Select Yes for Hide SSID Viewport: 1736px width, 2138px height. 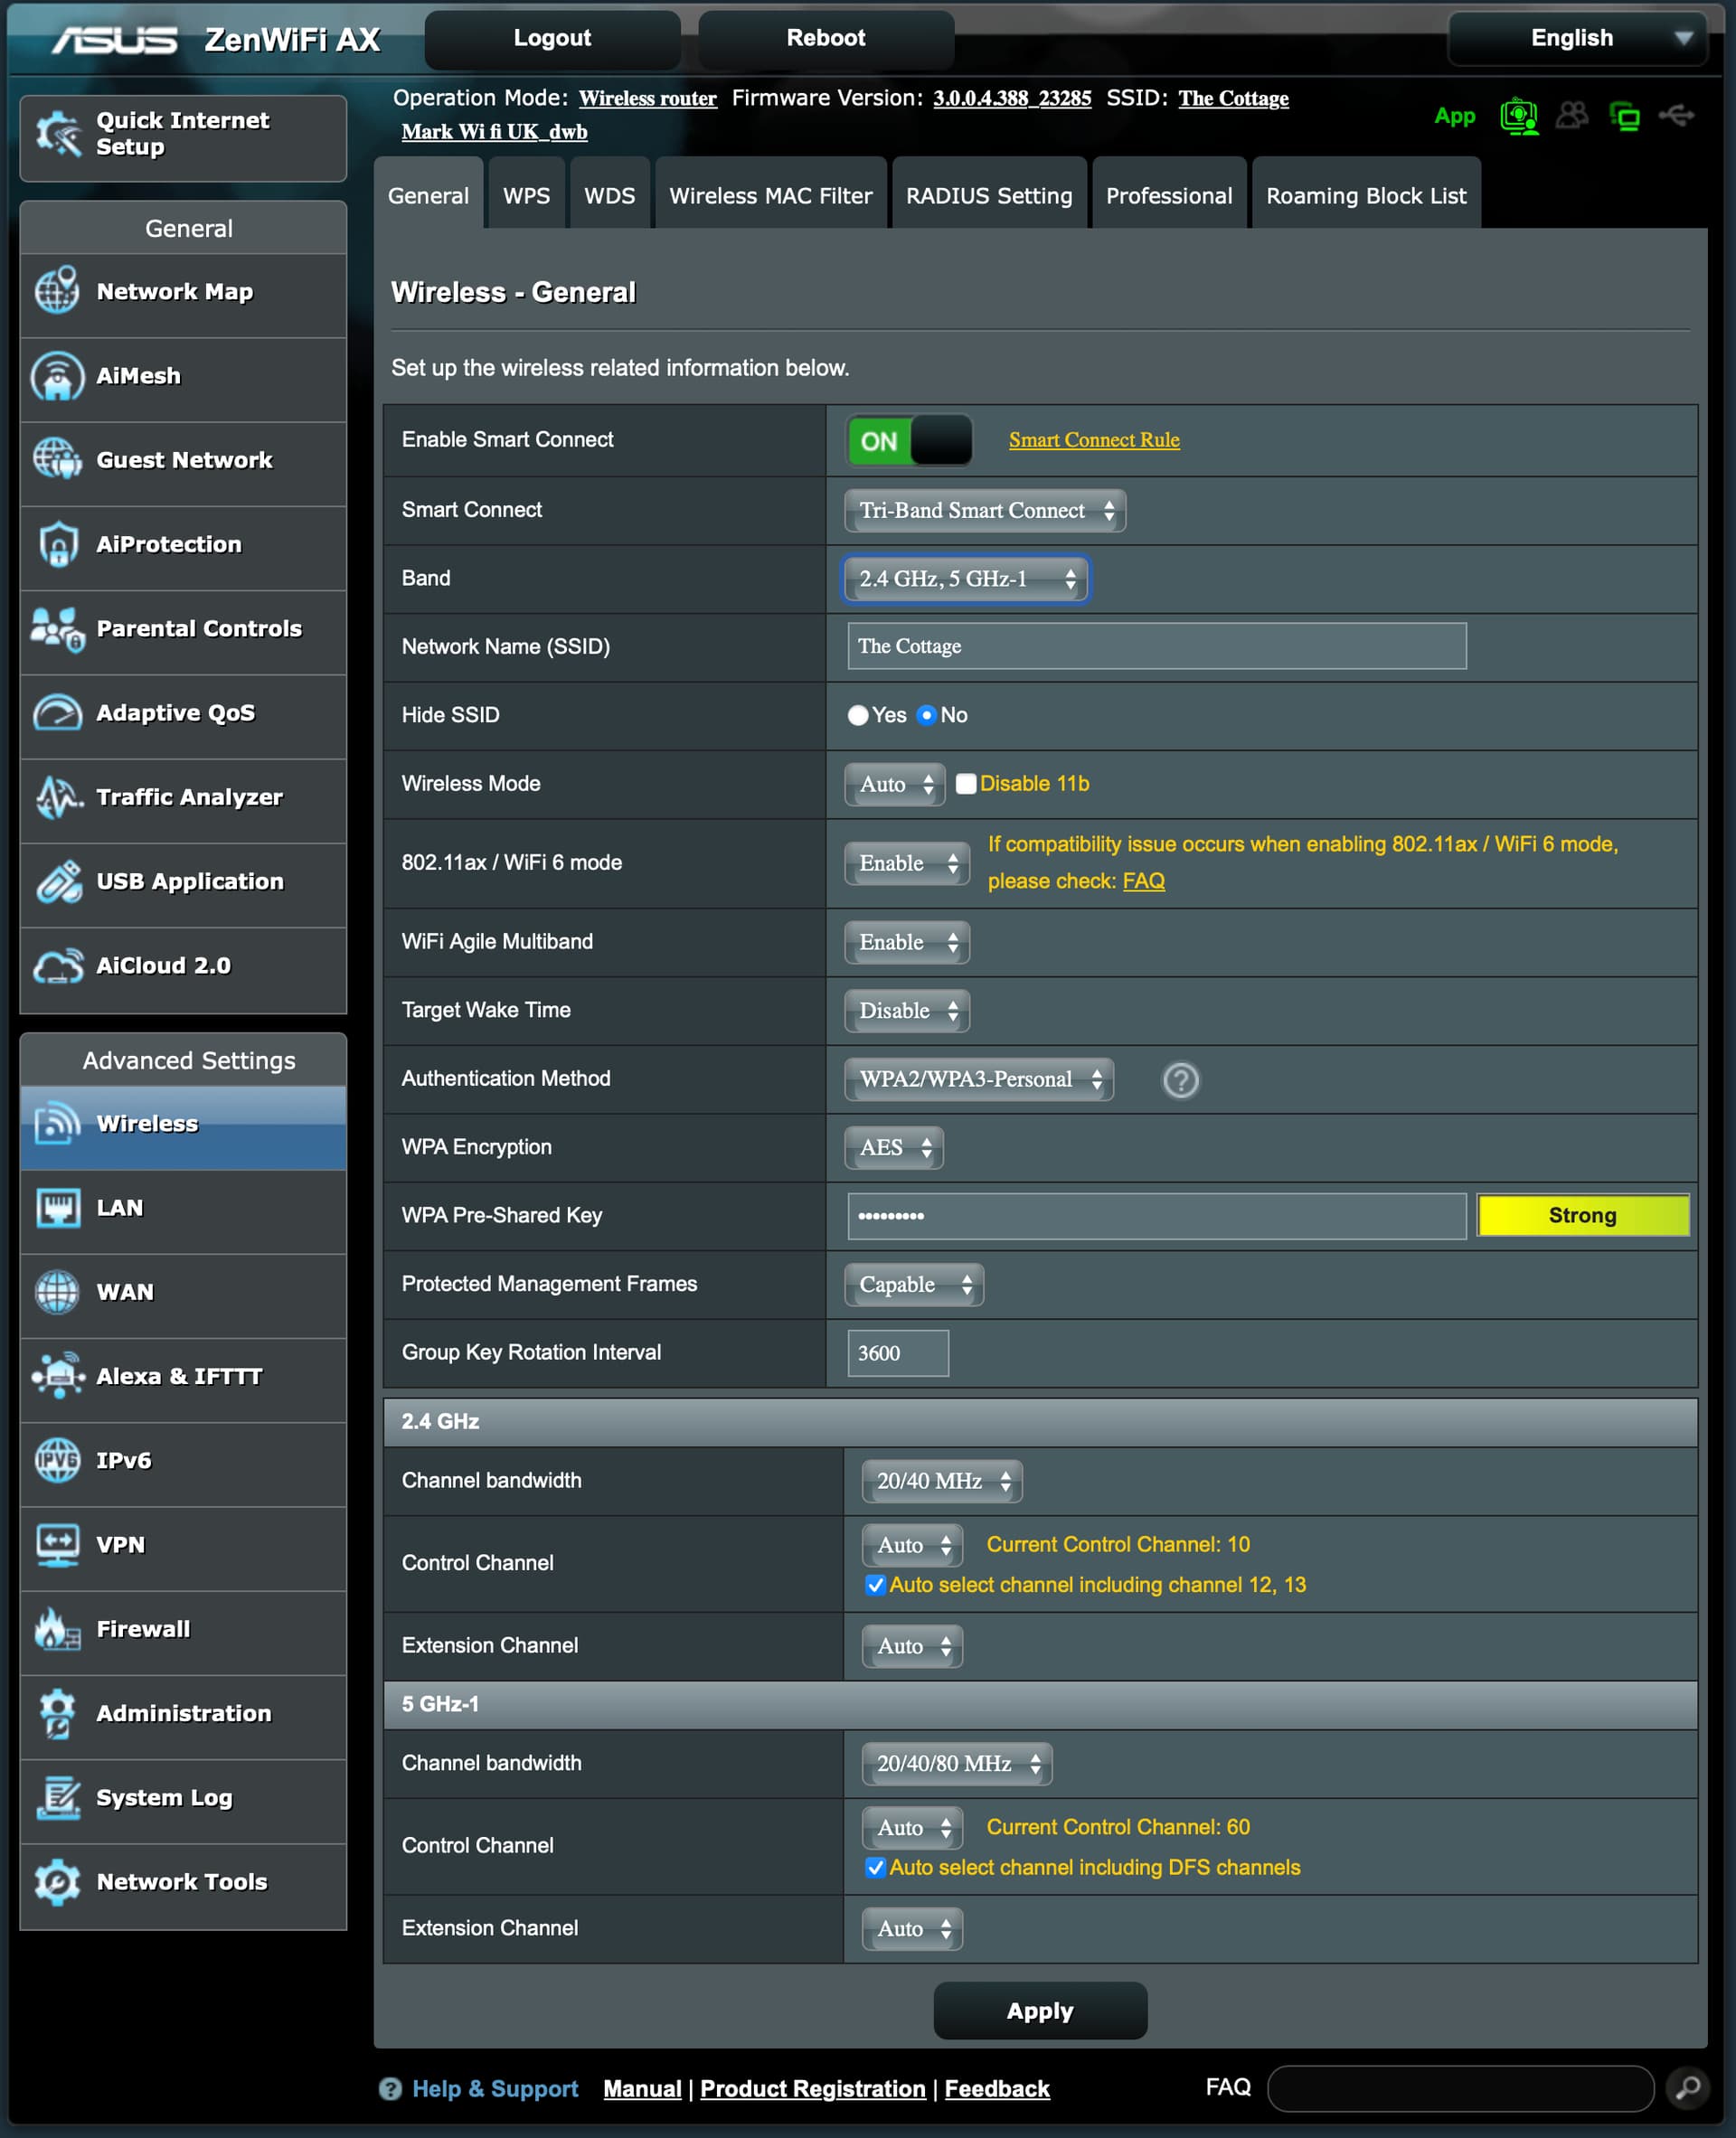[857, 715]
